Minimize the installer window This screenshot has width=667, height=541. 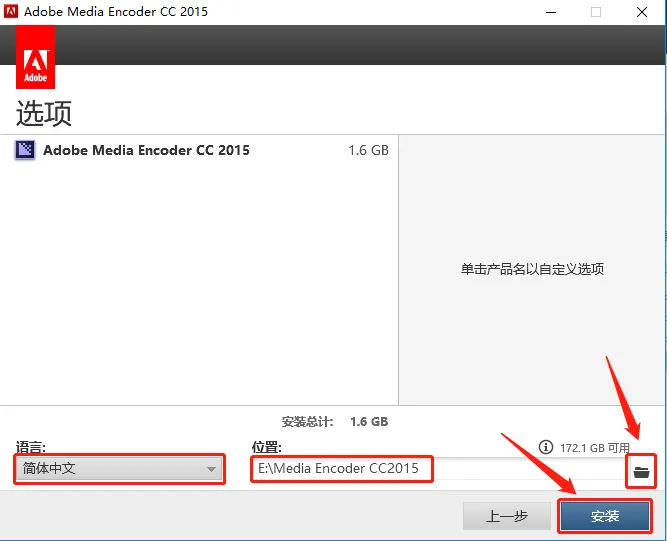[551, 12]
